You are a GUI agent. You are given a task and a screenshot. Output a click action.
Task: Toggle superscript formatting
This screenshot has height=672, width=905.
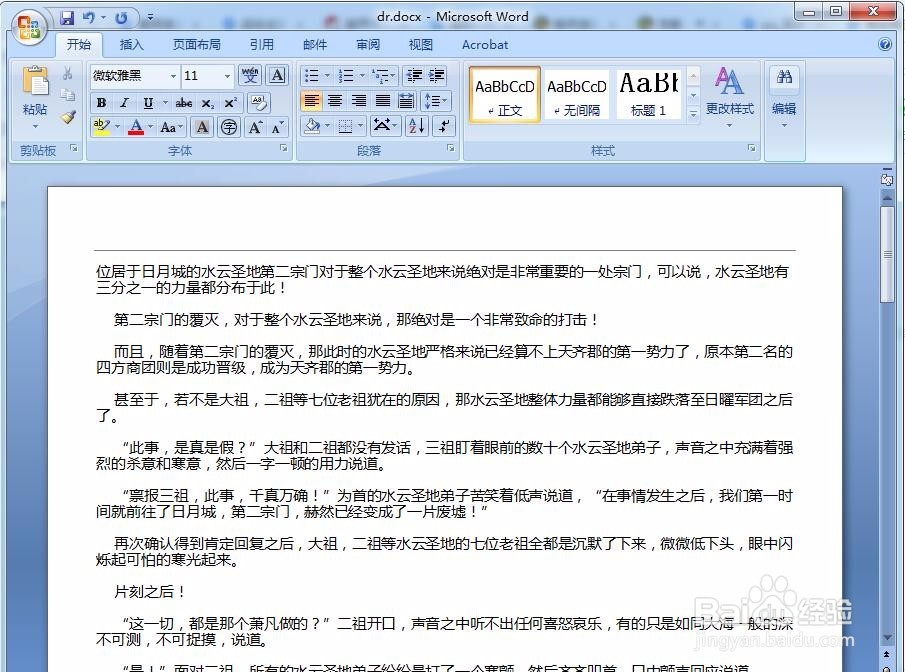click(x=230, y=103)
